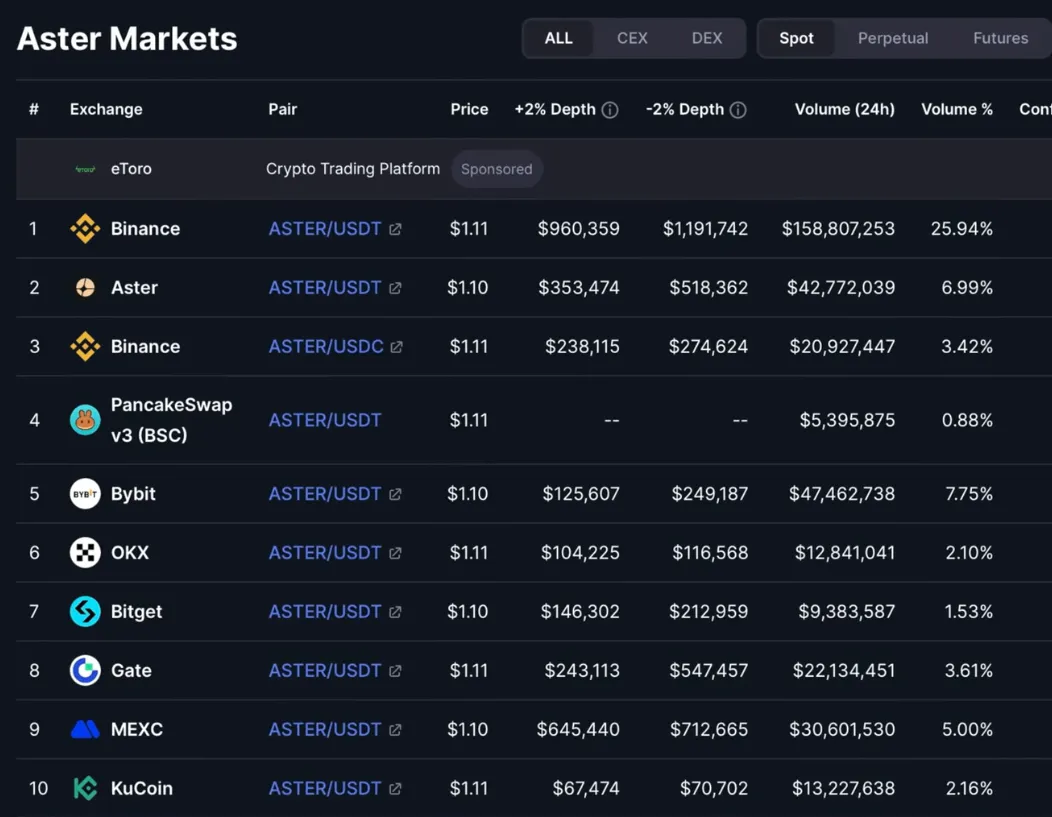Open the Aster exchange ASTER/USDT pair link

pos(325,288)
